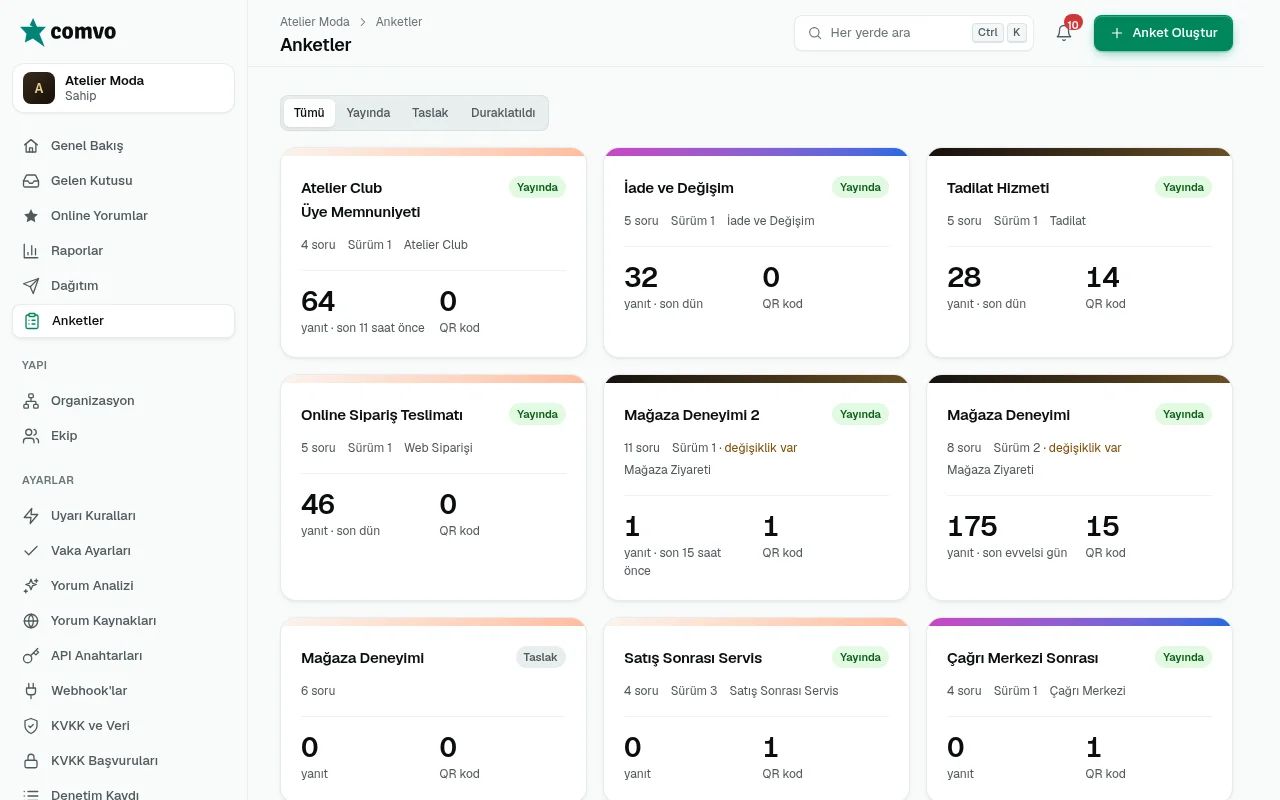Open Denetim Kaydı in sidebar
This screenshot has width=1280, height=800.
pos(123,795)
